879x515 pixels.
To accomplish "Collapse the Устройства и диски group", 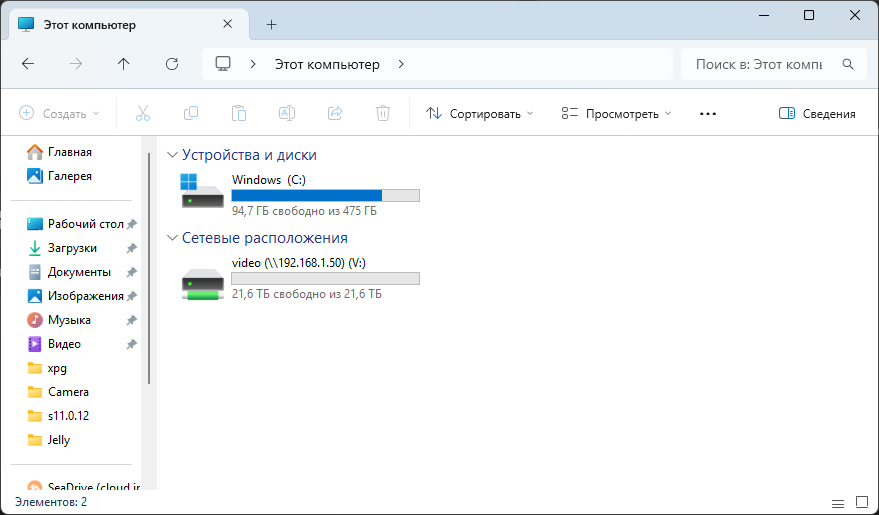I will coord(173,155).
